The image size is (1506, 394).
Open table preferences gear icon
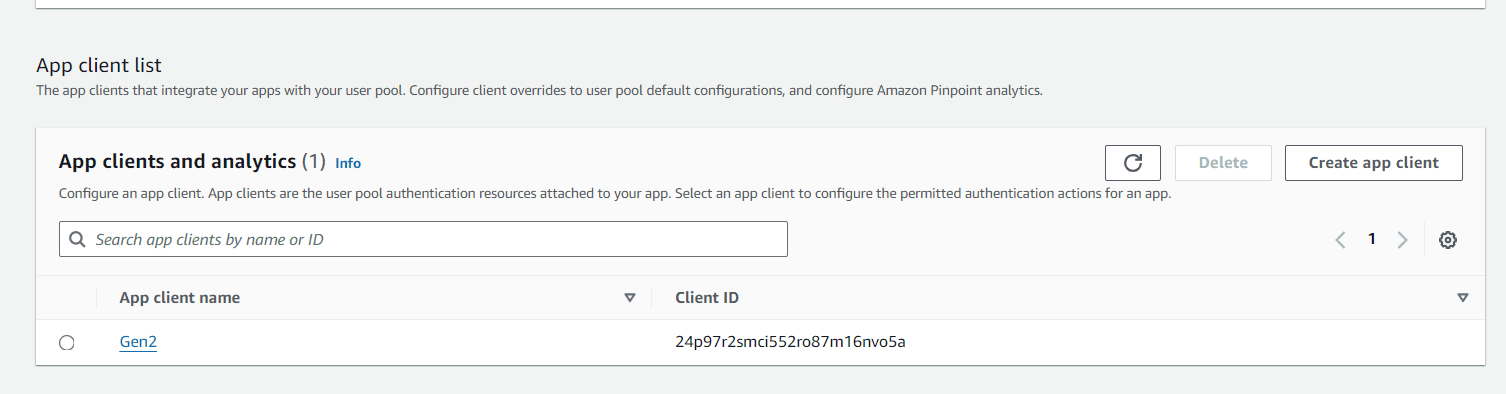pyautogui.click(x=1447, y=240)
